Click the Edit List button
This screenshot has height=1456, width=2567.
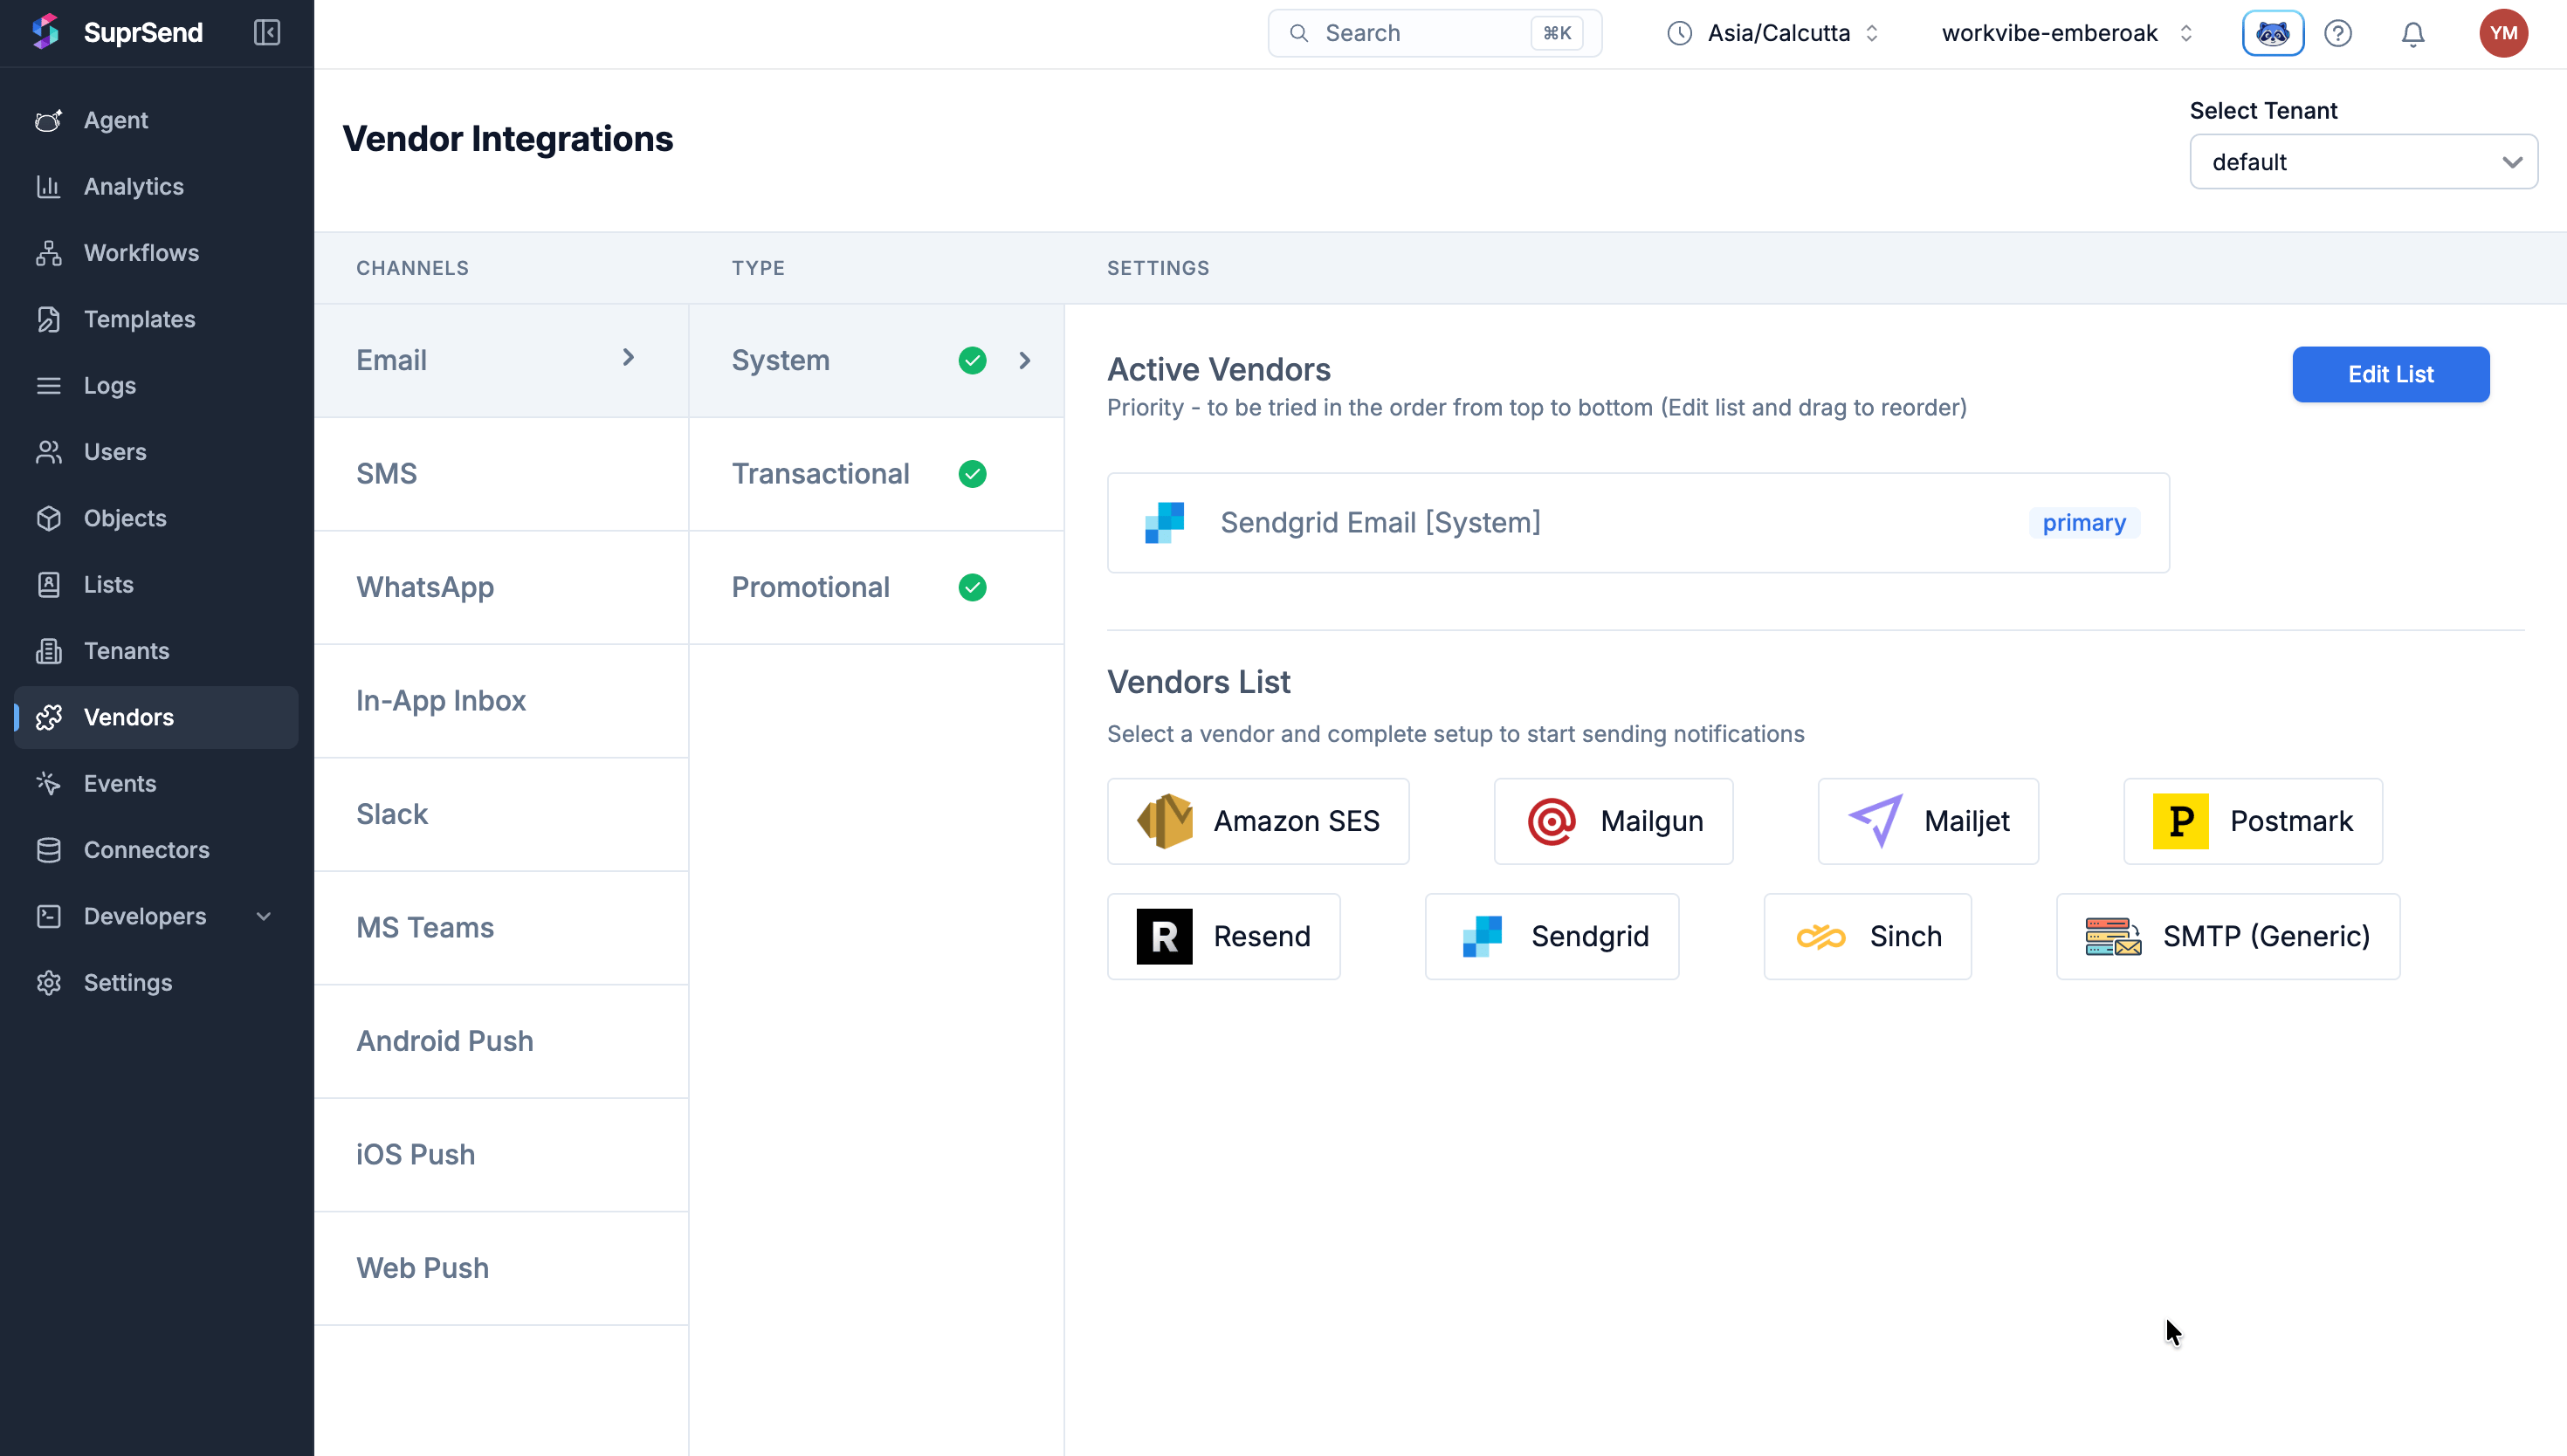pyautogui.click(x=2390, y=374)
